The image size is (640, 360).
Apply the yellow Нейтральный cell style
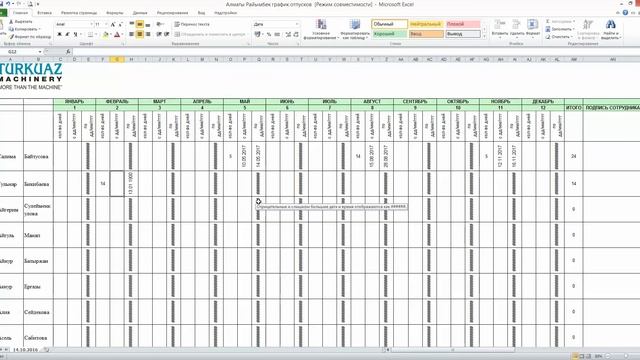tap(426, 24)
